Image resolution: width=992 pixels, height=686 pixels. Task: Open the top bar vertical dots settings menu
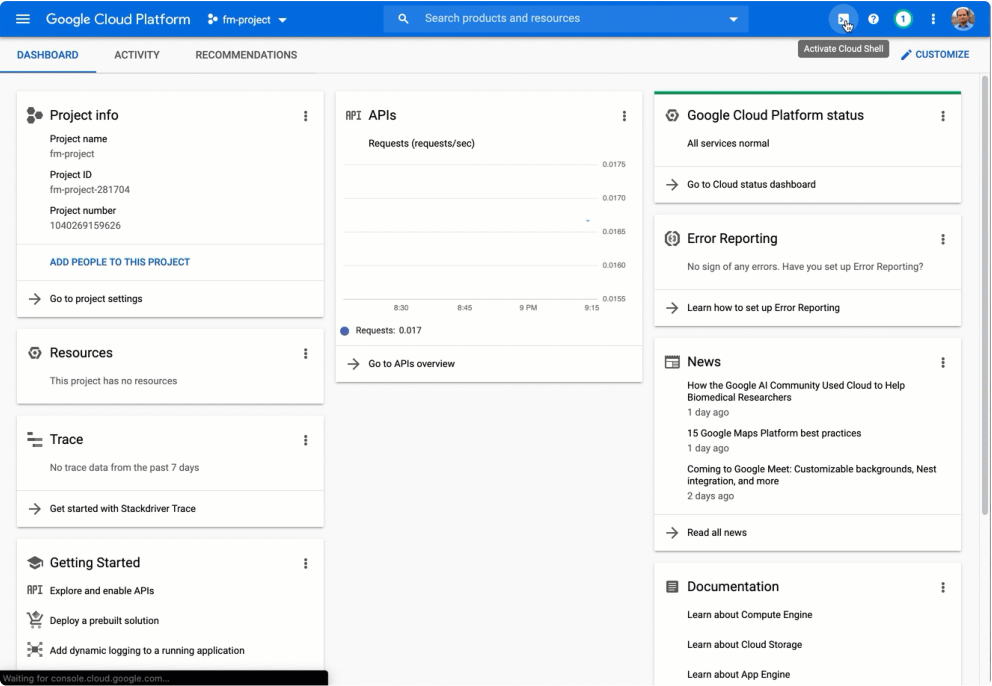[x=933, y=20]
